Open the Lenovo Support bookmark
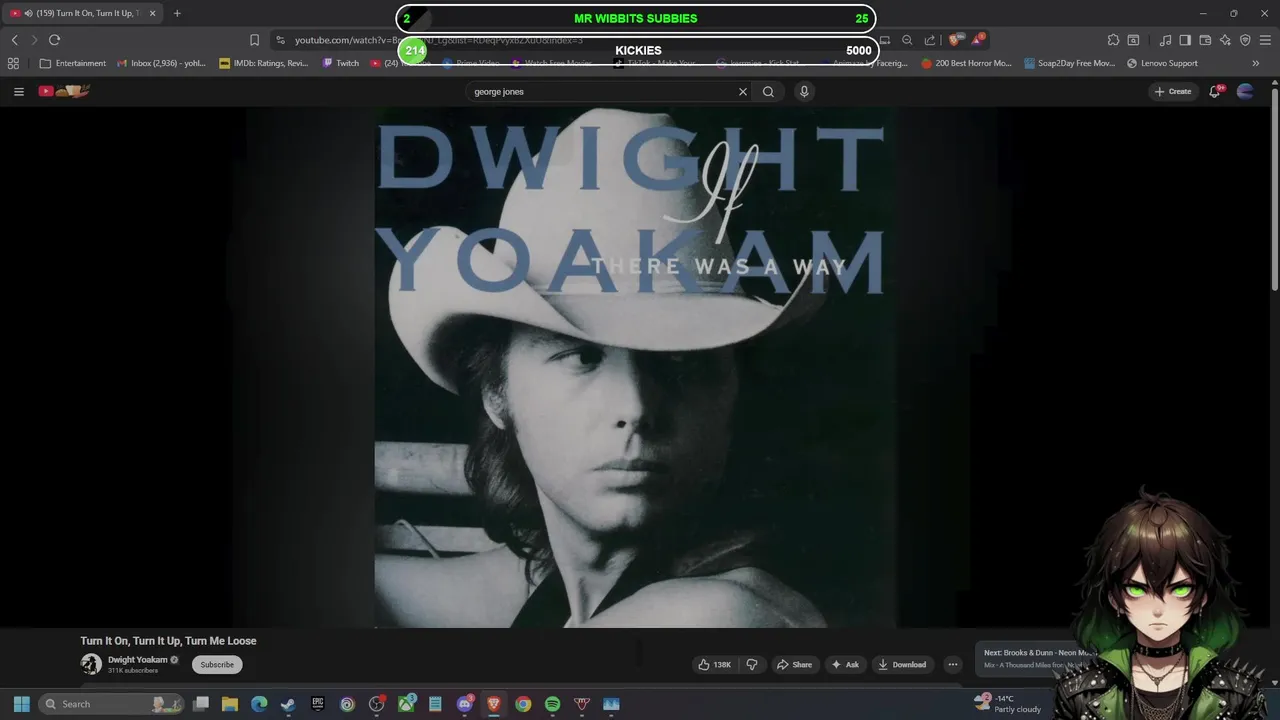This screenshot has height=720, width=1280. click(1162, 63)
